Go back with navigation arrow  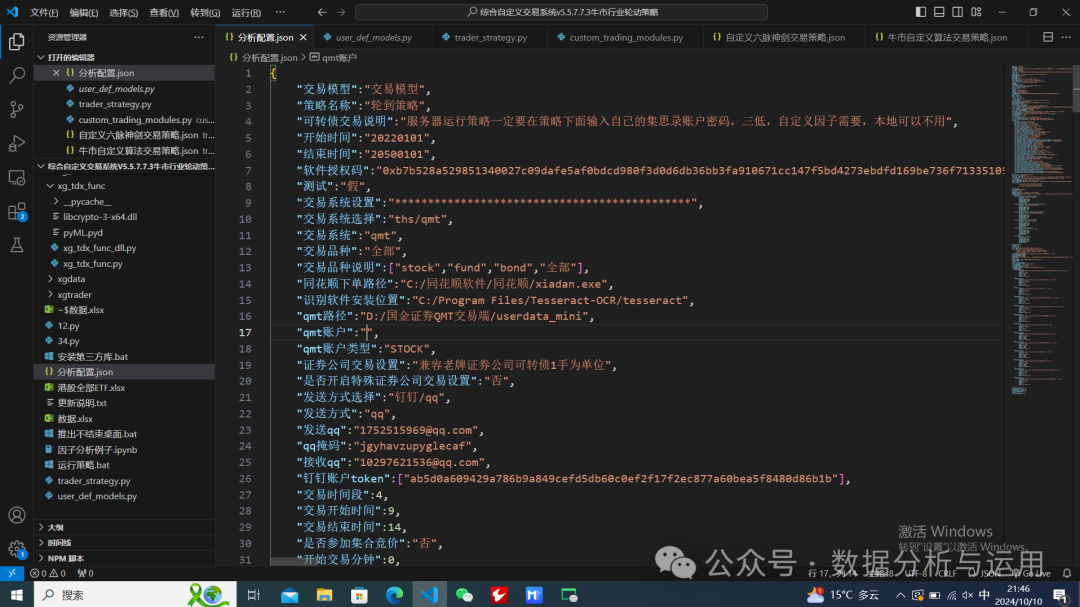[322, 12]
